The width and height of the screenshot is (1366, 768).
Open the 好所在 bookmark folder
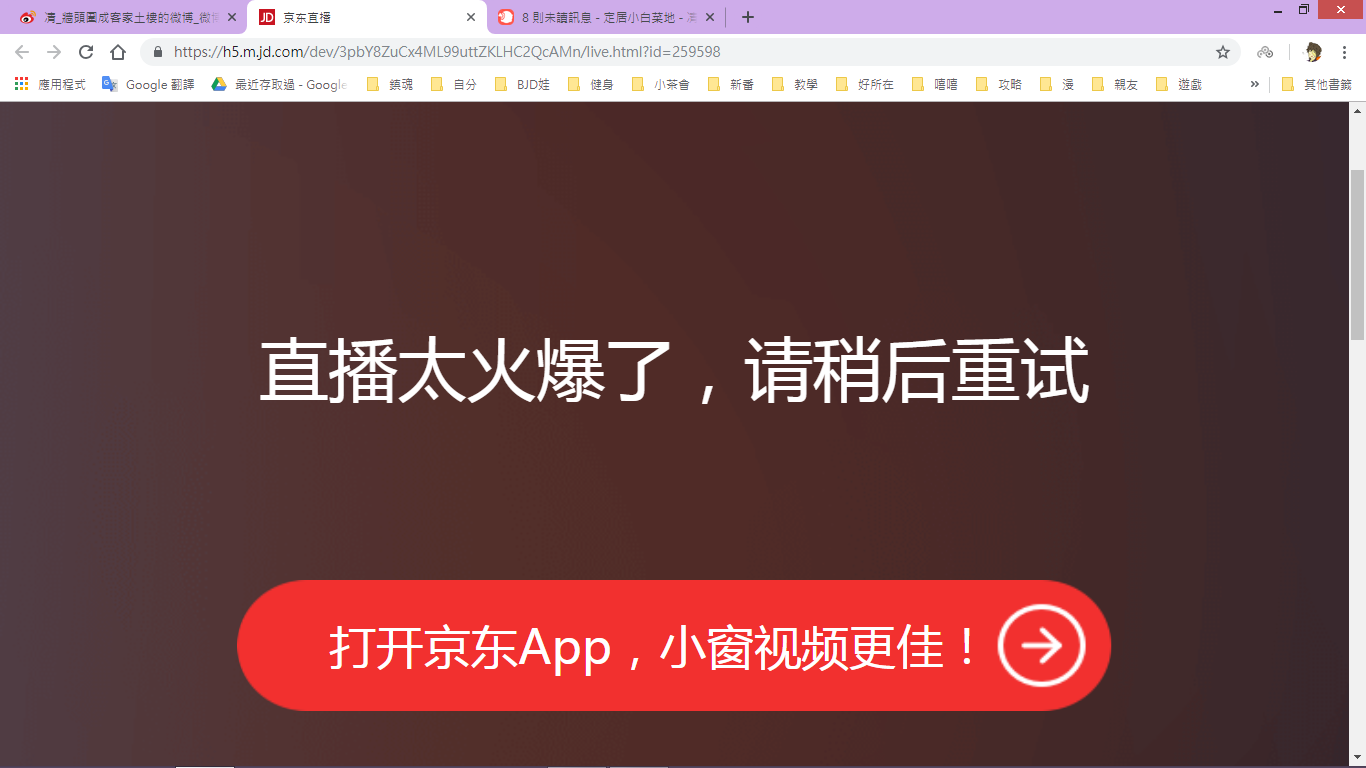point(865,85)
